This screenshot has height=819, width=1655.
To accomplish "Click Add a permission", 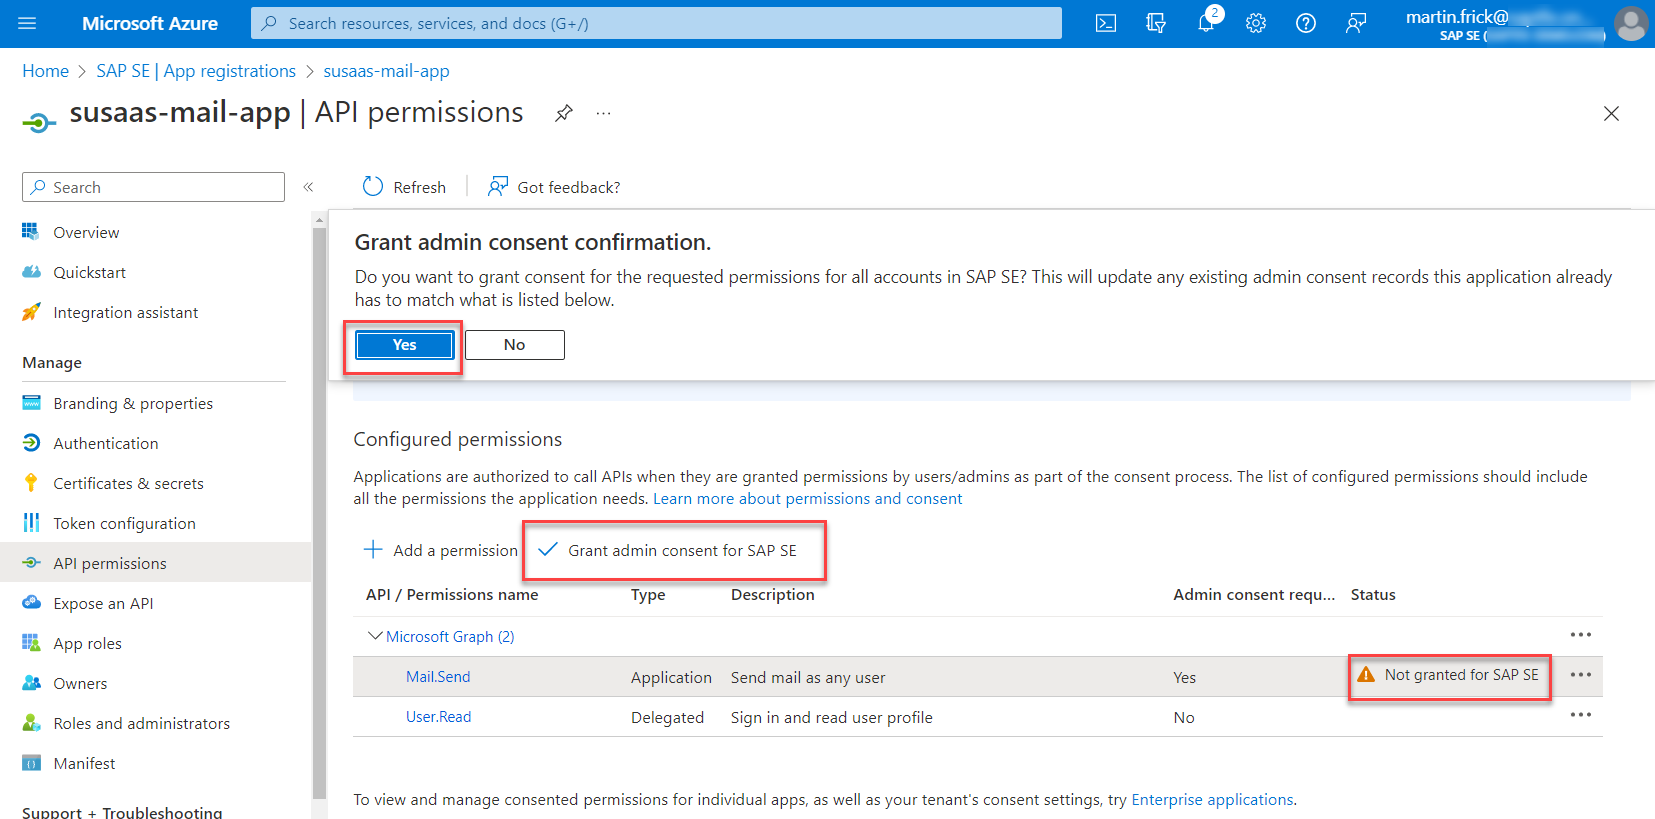I will [x=440, y=550].
